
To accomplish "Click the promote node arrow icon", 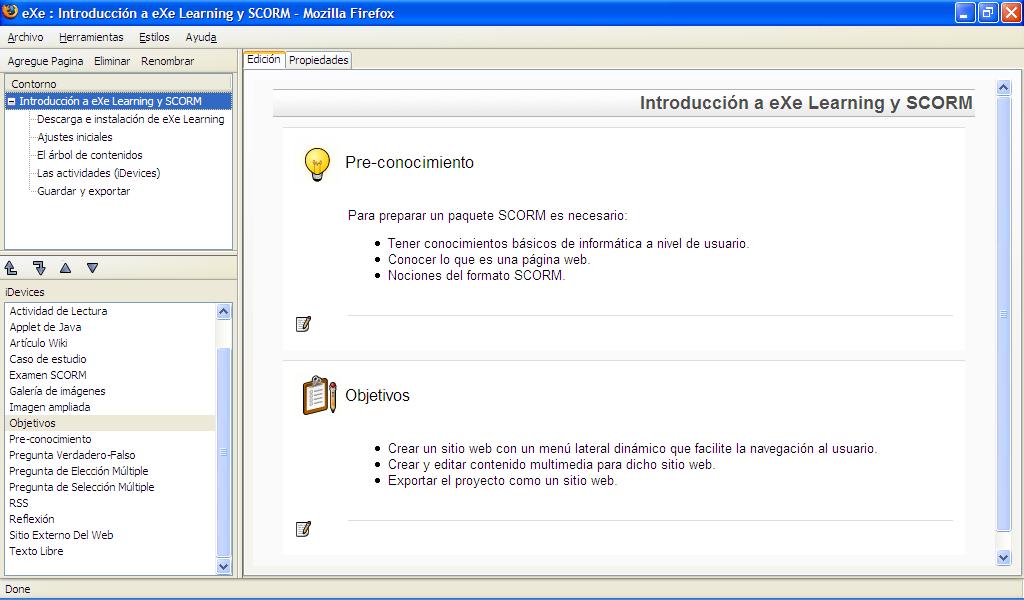I will point(12,268).
